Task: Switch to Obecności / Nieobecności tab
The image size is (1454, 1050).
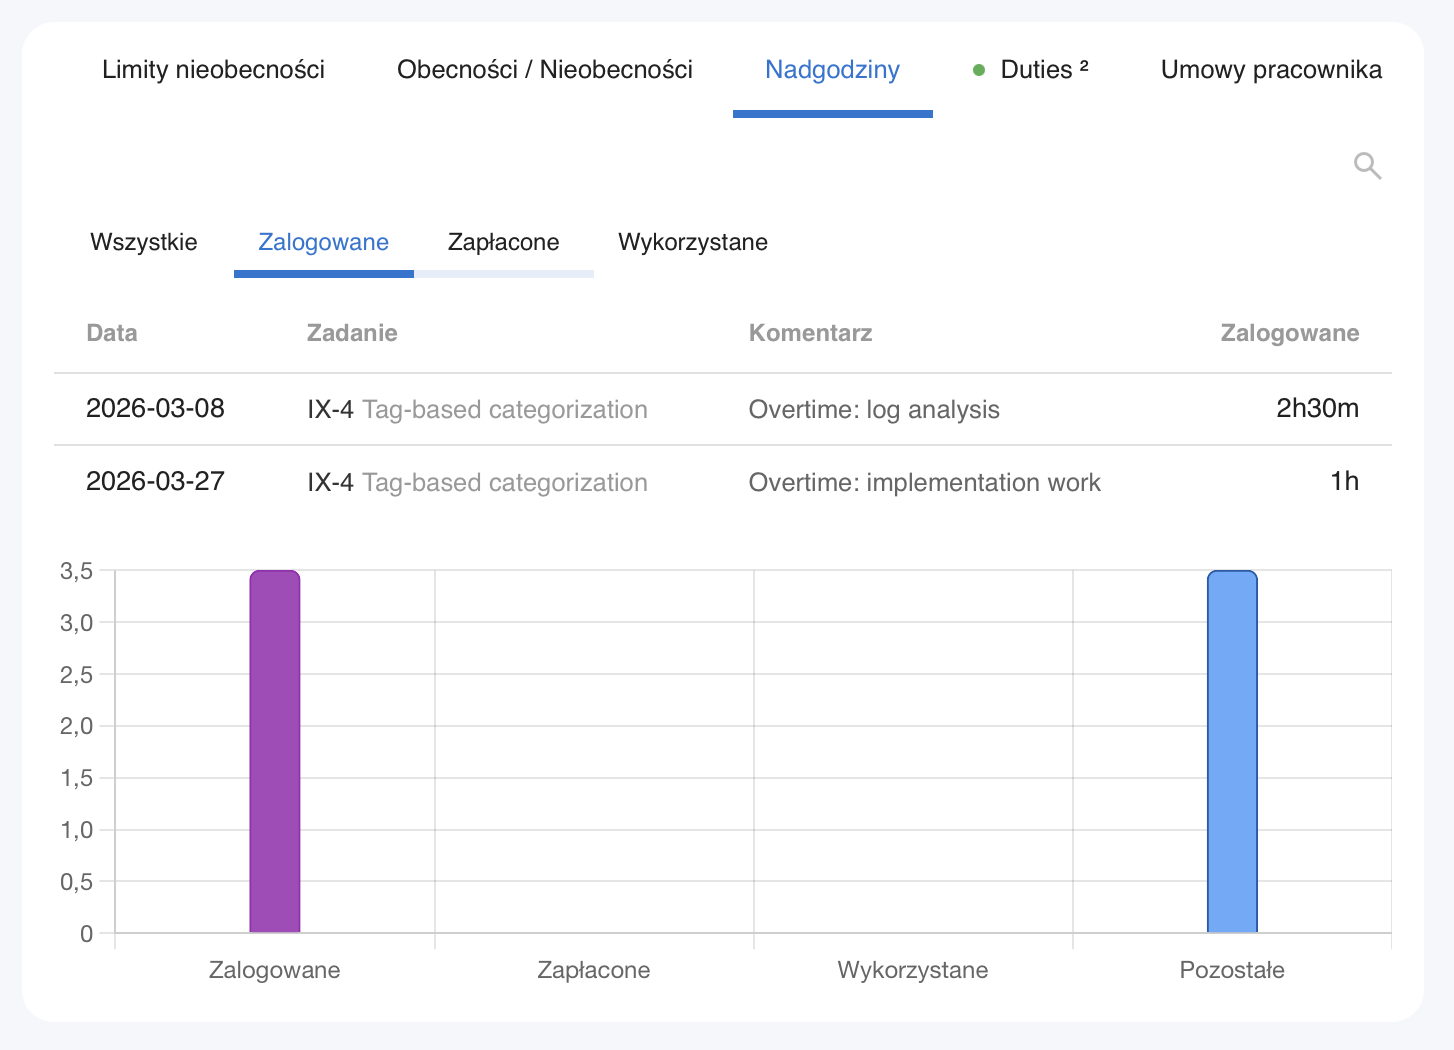Action: (x=545, y=70)
